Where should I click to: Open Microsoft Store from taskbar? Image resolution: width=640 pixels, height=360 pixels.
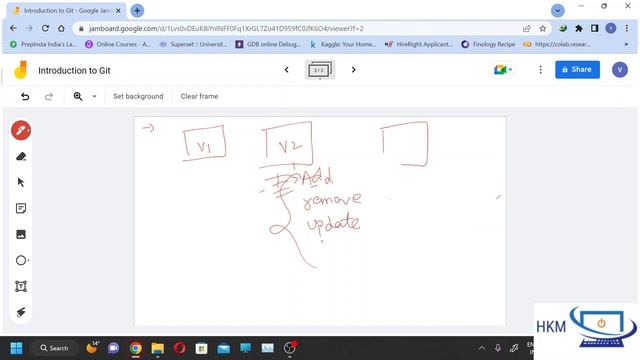point(201,348)
